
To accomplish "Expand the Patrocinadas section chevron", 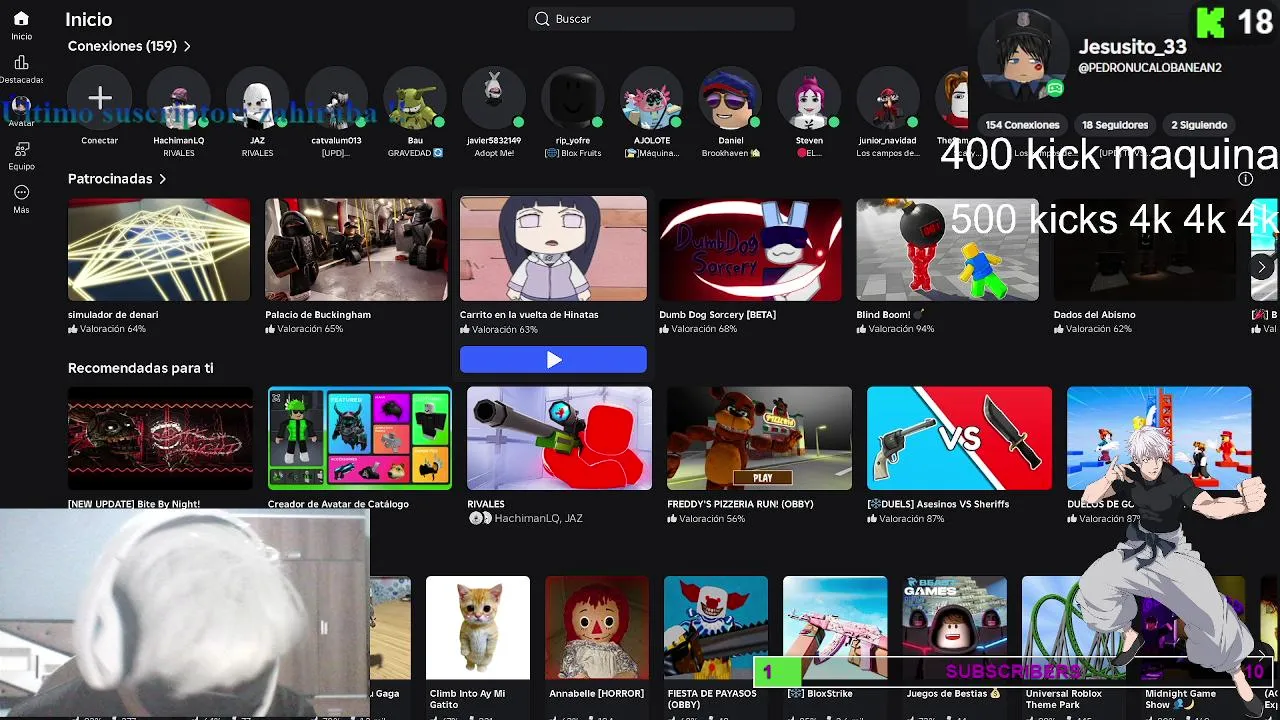I will [162, 179].
